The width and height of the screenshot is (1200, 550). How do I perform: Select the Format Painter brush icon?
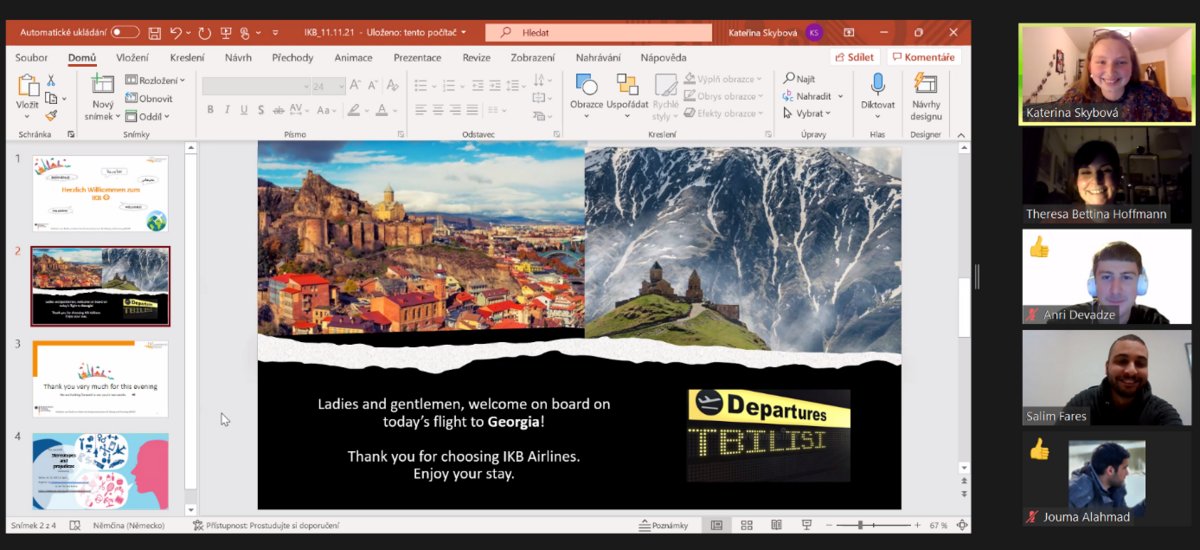click(x=51, y=116)
